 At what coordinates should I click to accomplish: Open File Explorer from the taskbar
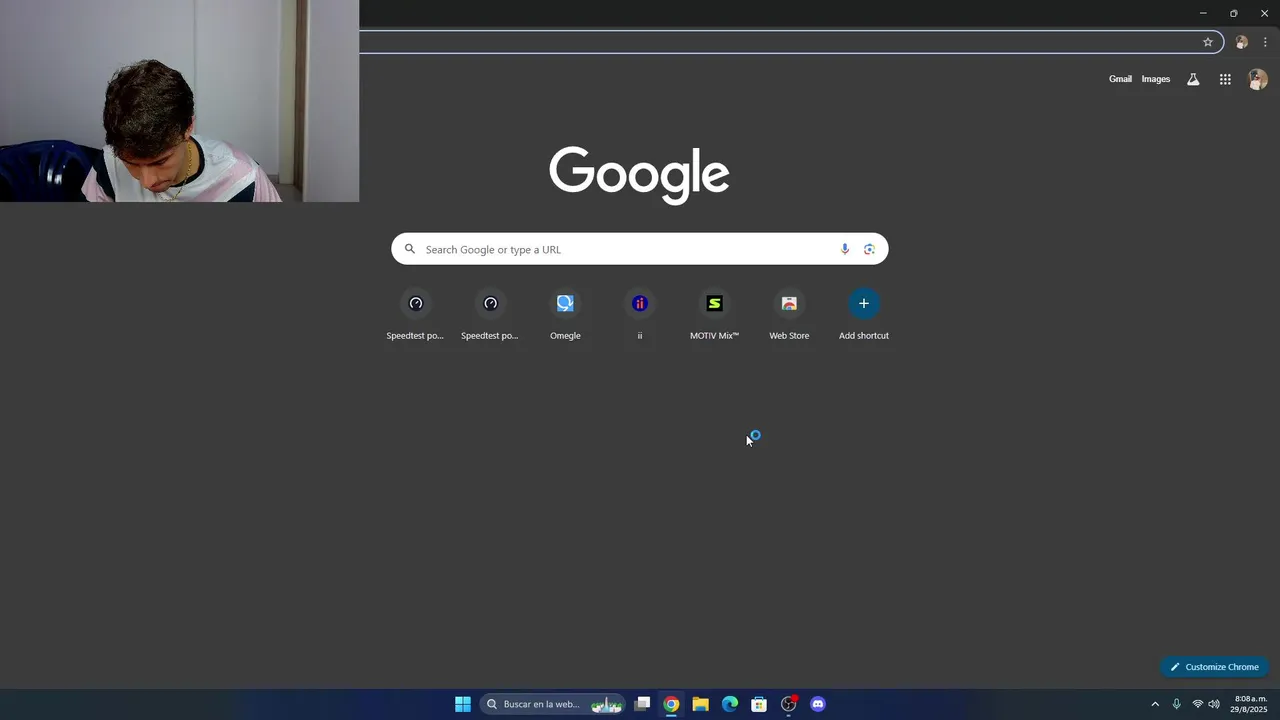(x=700, y=704)
